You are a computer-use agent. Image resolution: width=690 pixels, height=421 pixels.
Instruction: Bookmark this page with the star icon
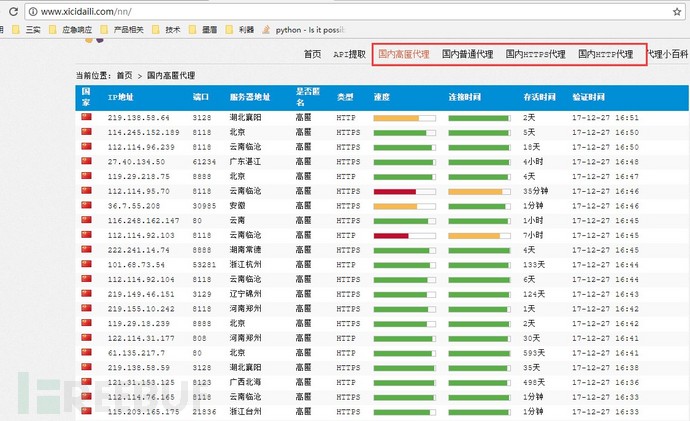677,12
